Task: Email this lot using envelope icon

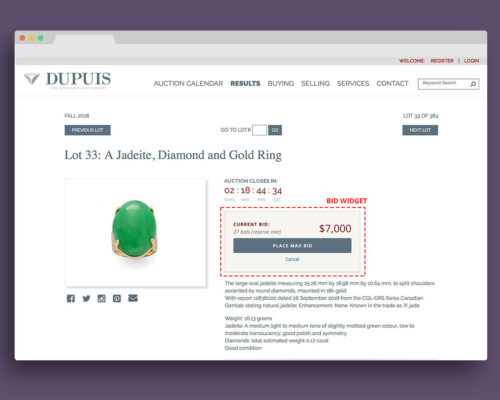Action: (x=133, y=298)
